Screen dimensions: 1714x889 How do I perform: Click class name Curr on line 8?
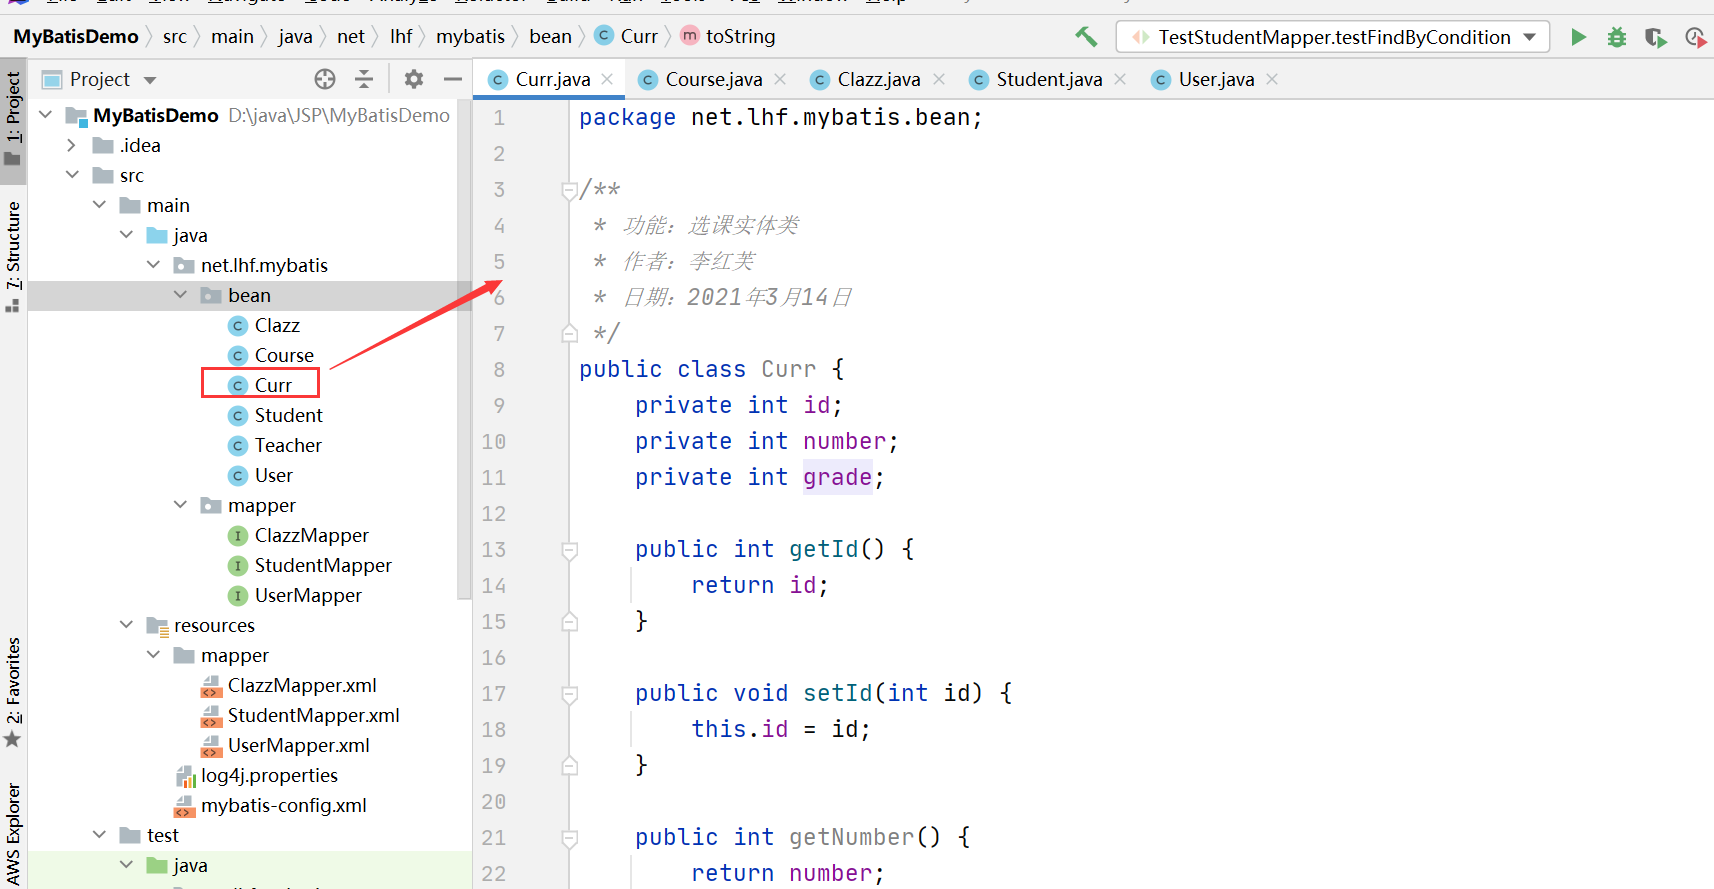(x=788, y=369)
